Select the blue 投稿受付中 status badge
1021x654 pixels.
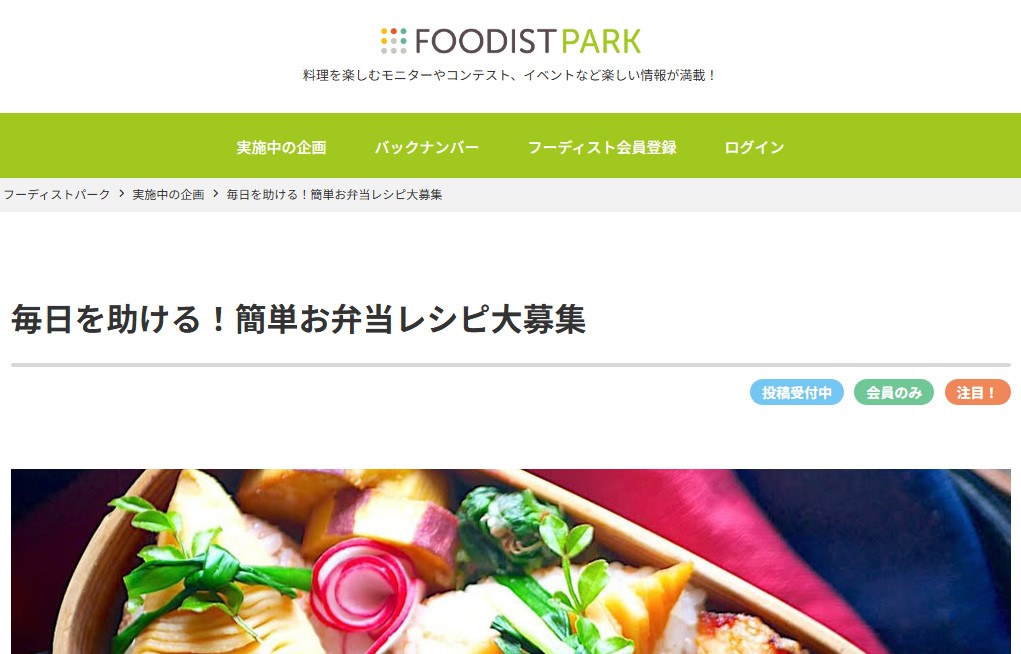point(796,392)
